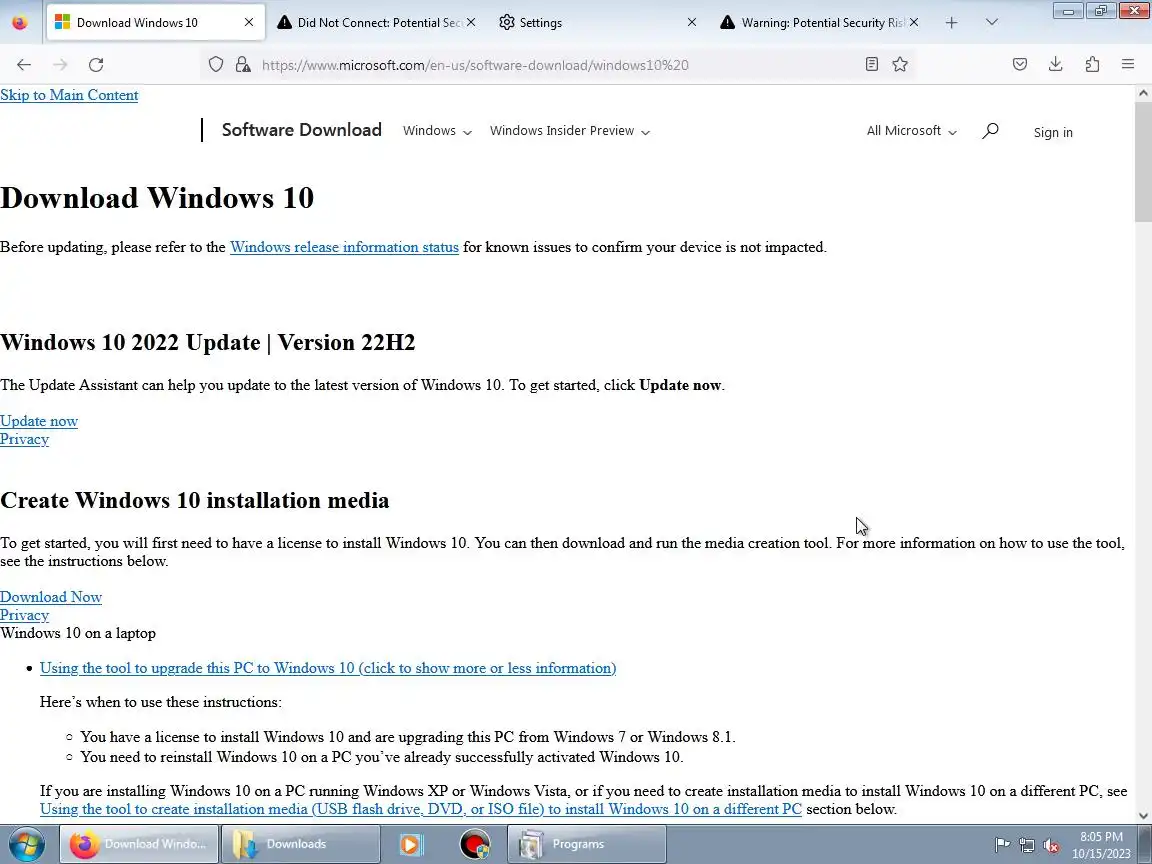Expand the All Microsoft dropdown
1152x864 pixels.
[x=912, y=131]
